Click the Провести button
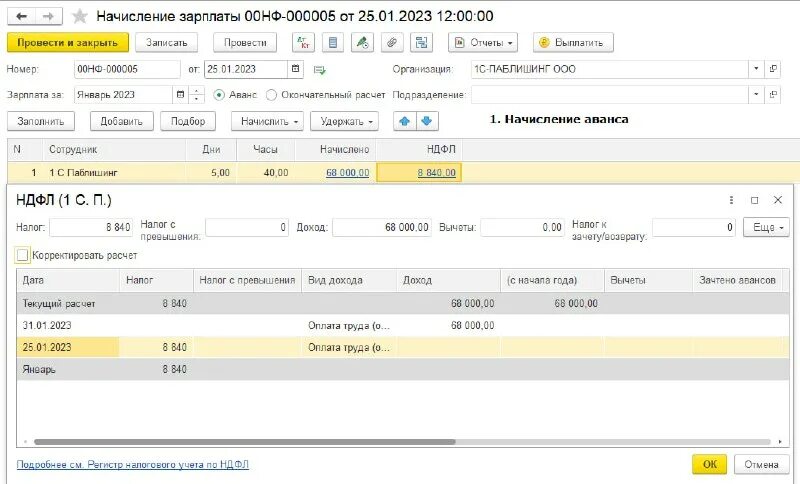 point(245,43)
